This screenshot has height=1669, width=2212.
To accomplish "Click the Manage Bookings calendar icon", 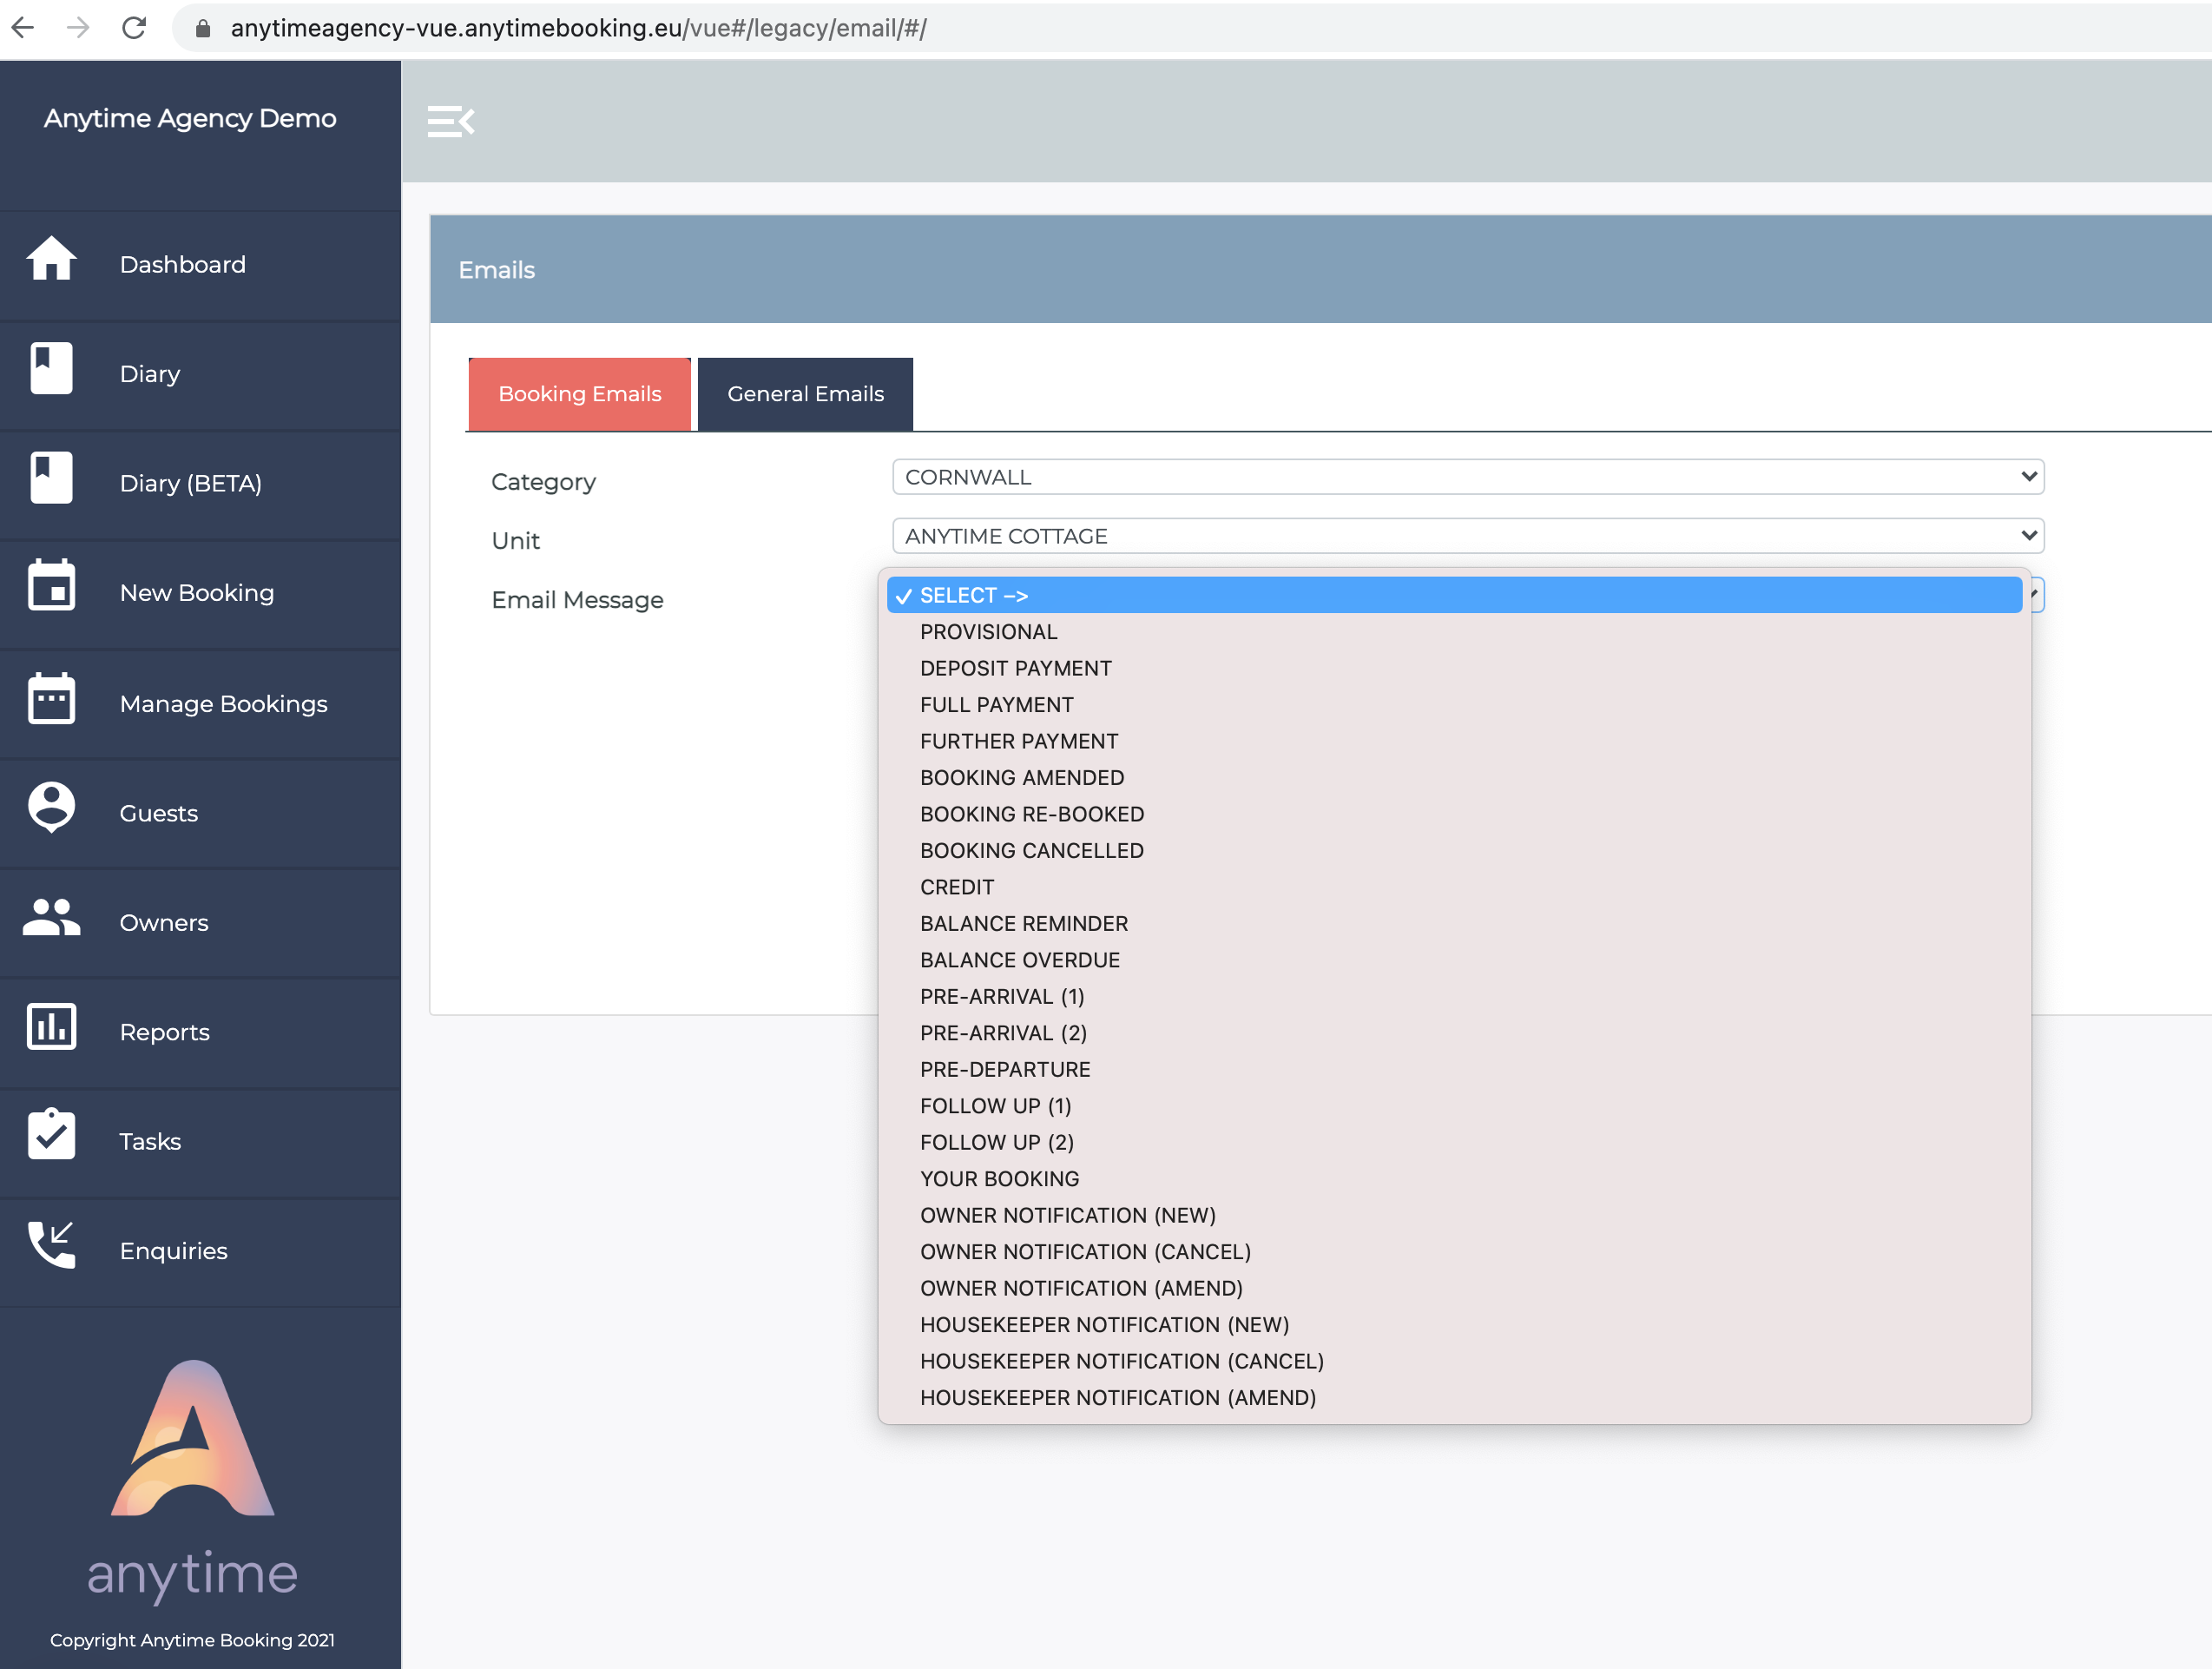I will pyautogui.click(x=51, y=698).
